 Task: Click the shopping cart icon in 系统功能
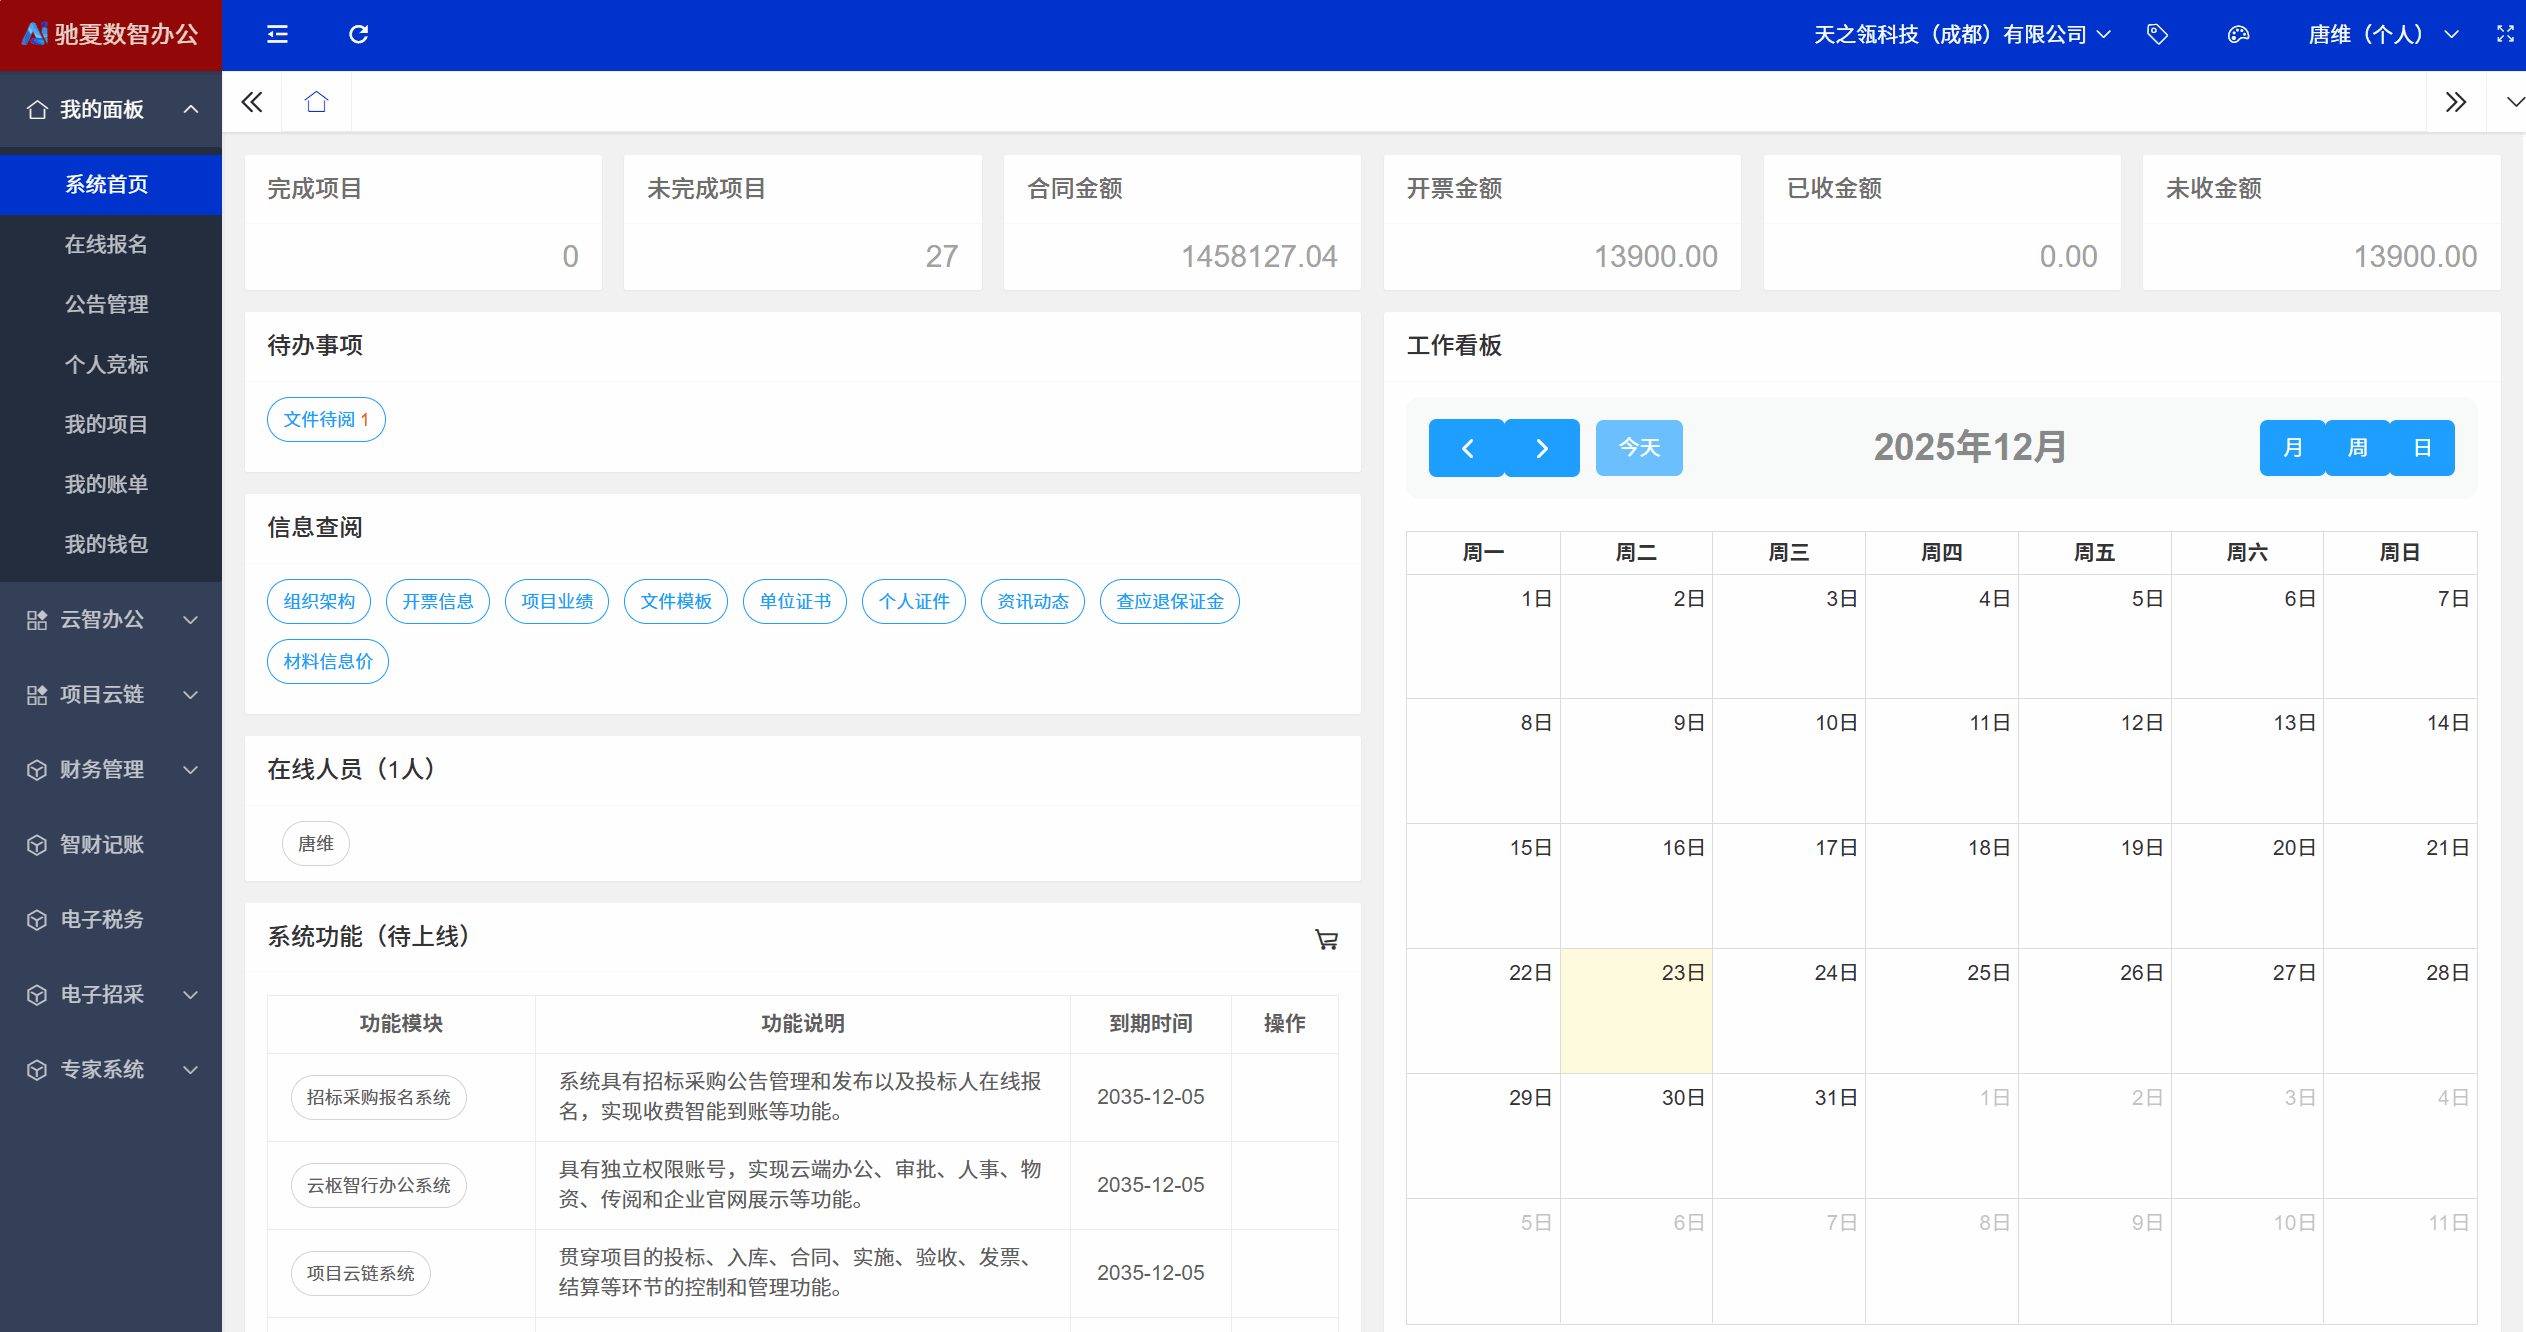click(1326, 939)
